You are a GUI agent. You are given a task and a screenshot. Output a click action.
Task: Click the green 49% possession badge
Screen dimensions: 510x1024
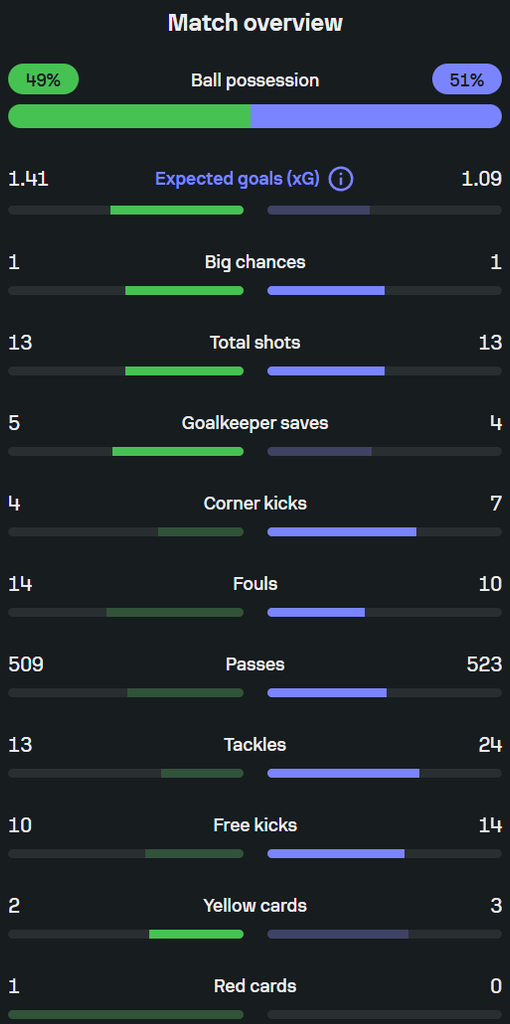(43, 80)
